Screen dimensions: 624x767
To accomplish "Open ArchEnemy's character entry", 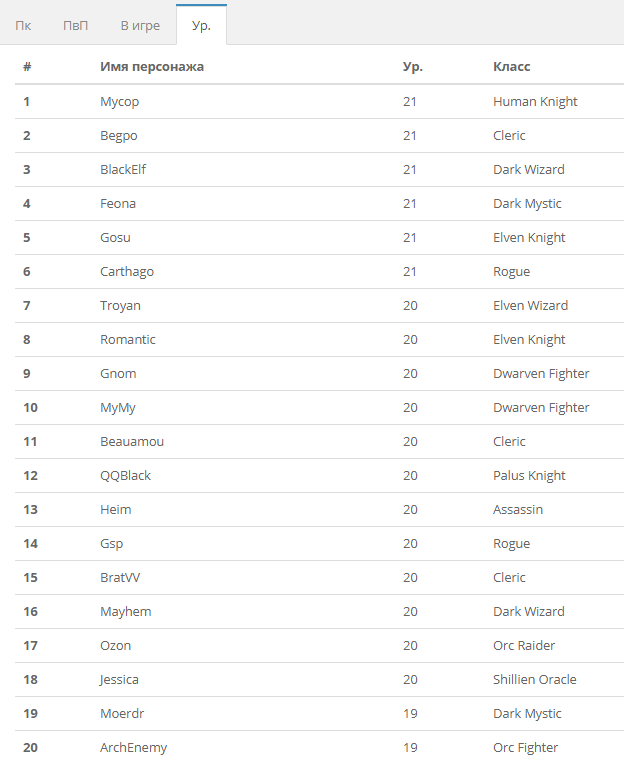I will click(x=133, y=748).
